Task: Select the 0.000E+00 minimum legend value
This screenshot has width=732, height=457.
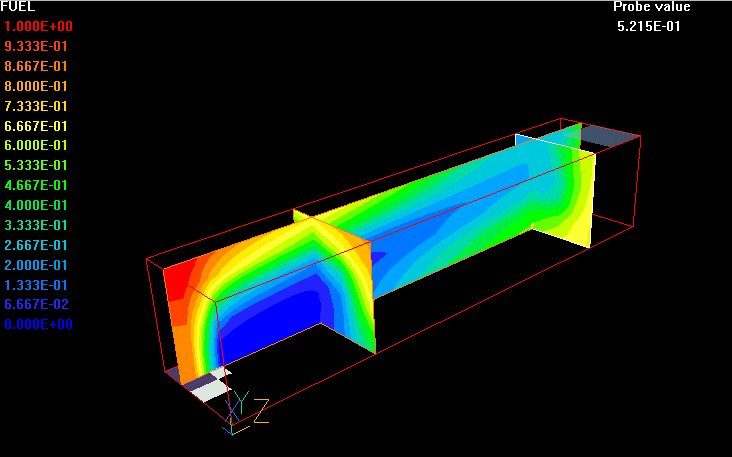Action: coord(38,325)
